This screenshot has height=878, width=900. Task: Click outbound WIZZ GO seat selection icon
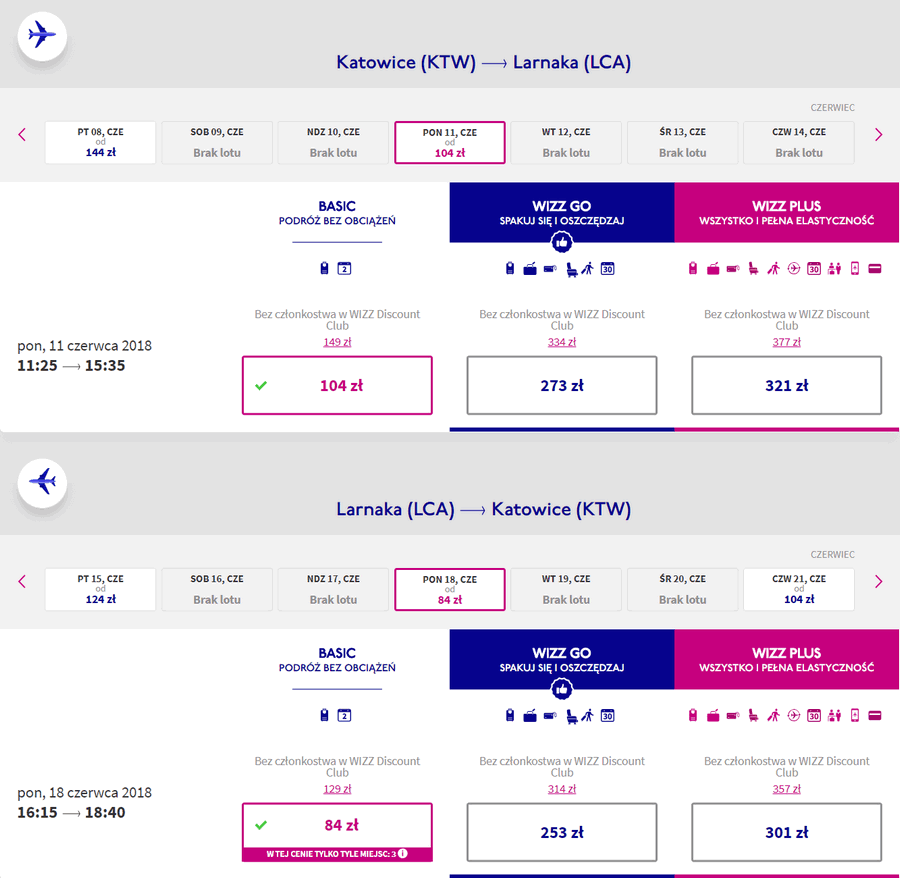click(571, 269)
